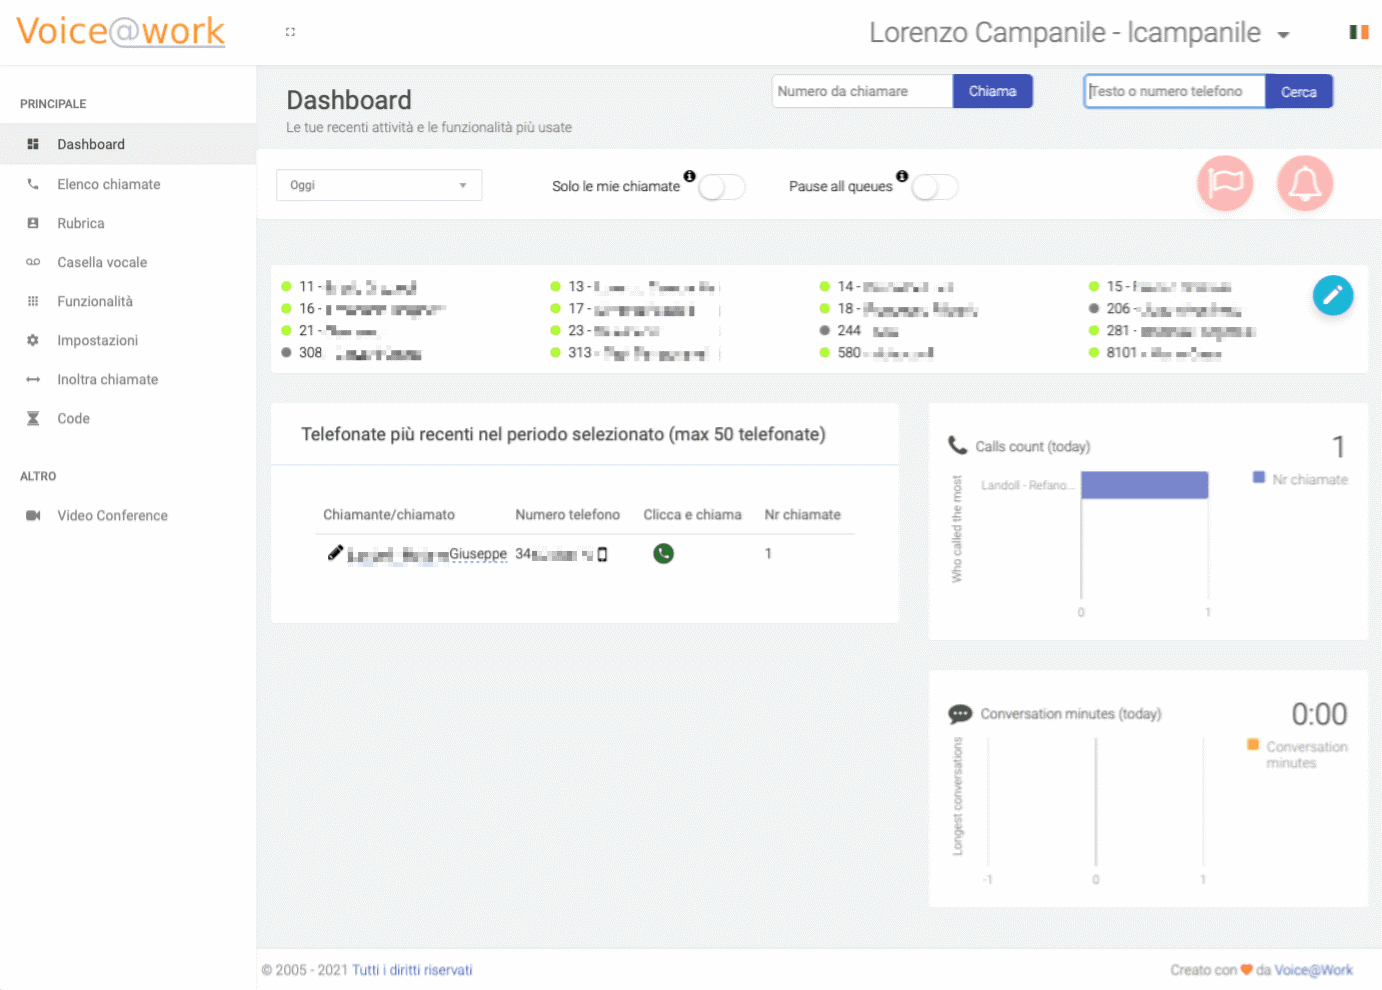Image resolution: width=1382 pixels, height=990 pixels.
Task: Click the Elenco chiamate phone icon
Action: point(33,184)
